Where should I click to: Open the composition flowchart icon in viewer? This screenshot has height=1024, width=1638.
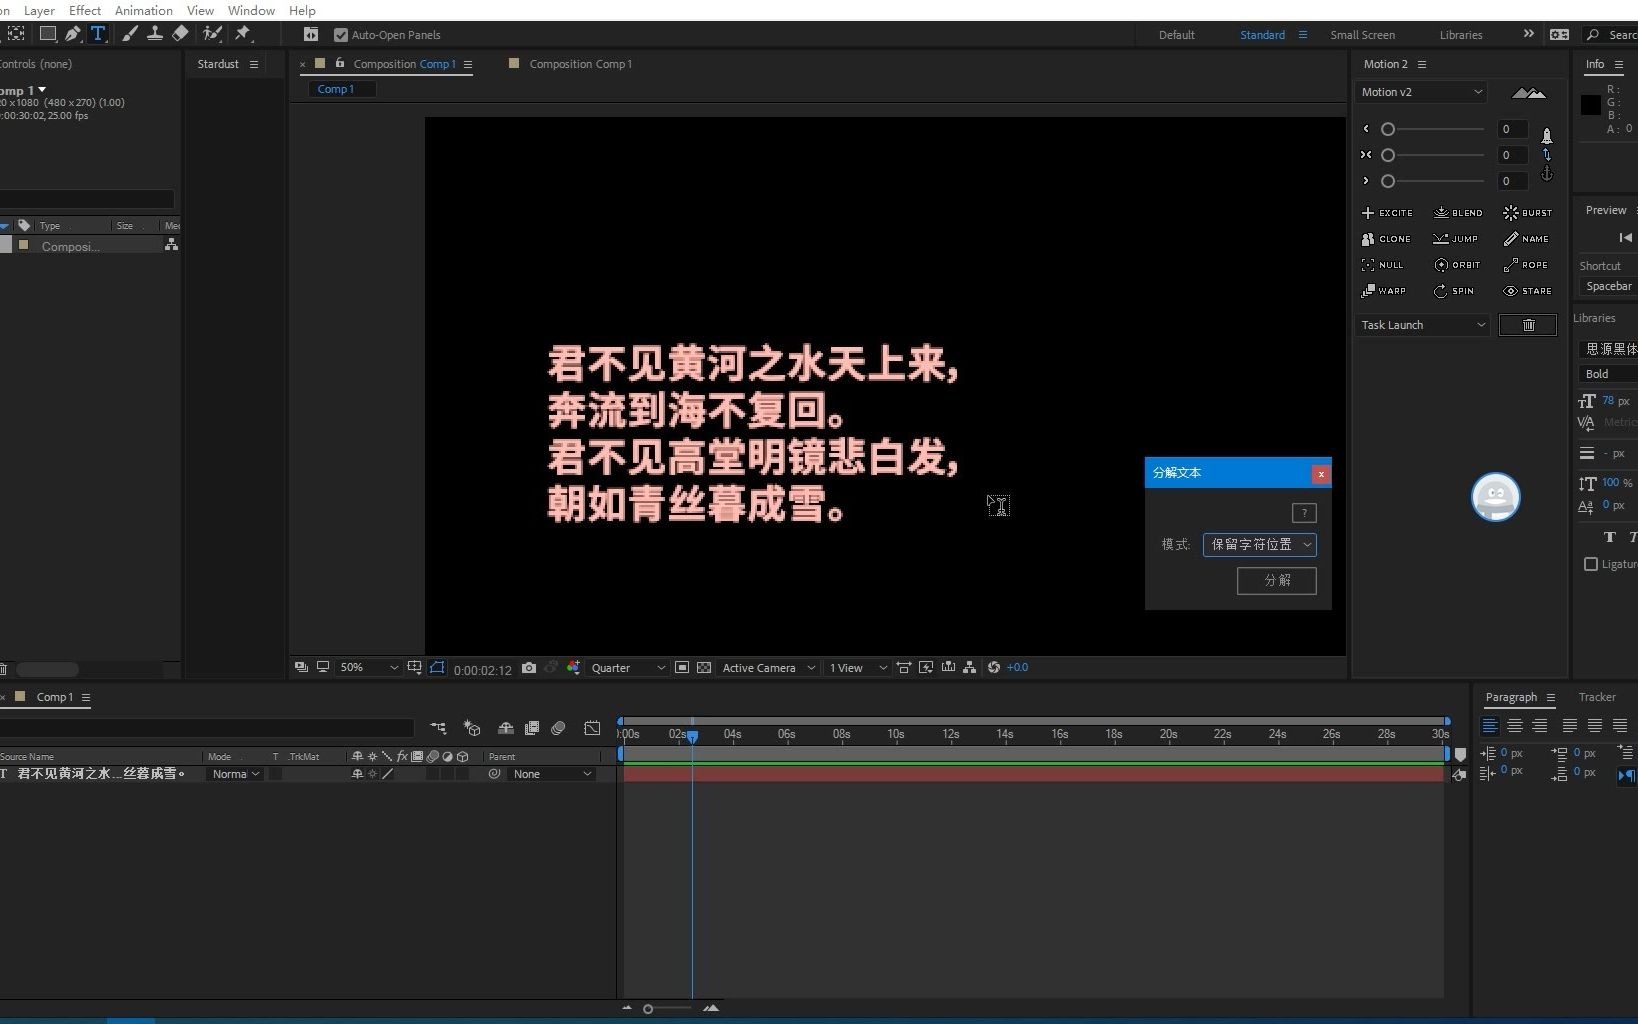click(x=969, y=668)
